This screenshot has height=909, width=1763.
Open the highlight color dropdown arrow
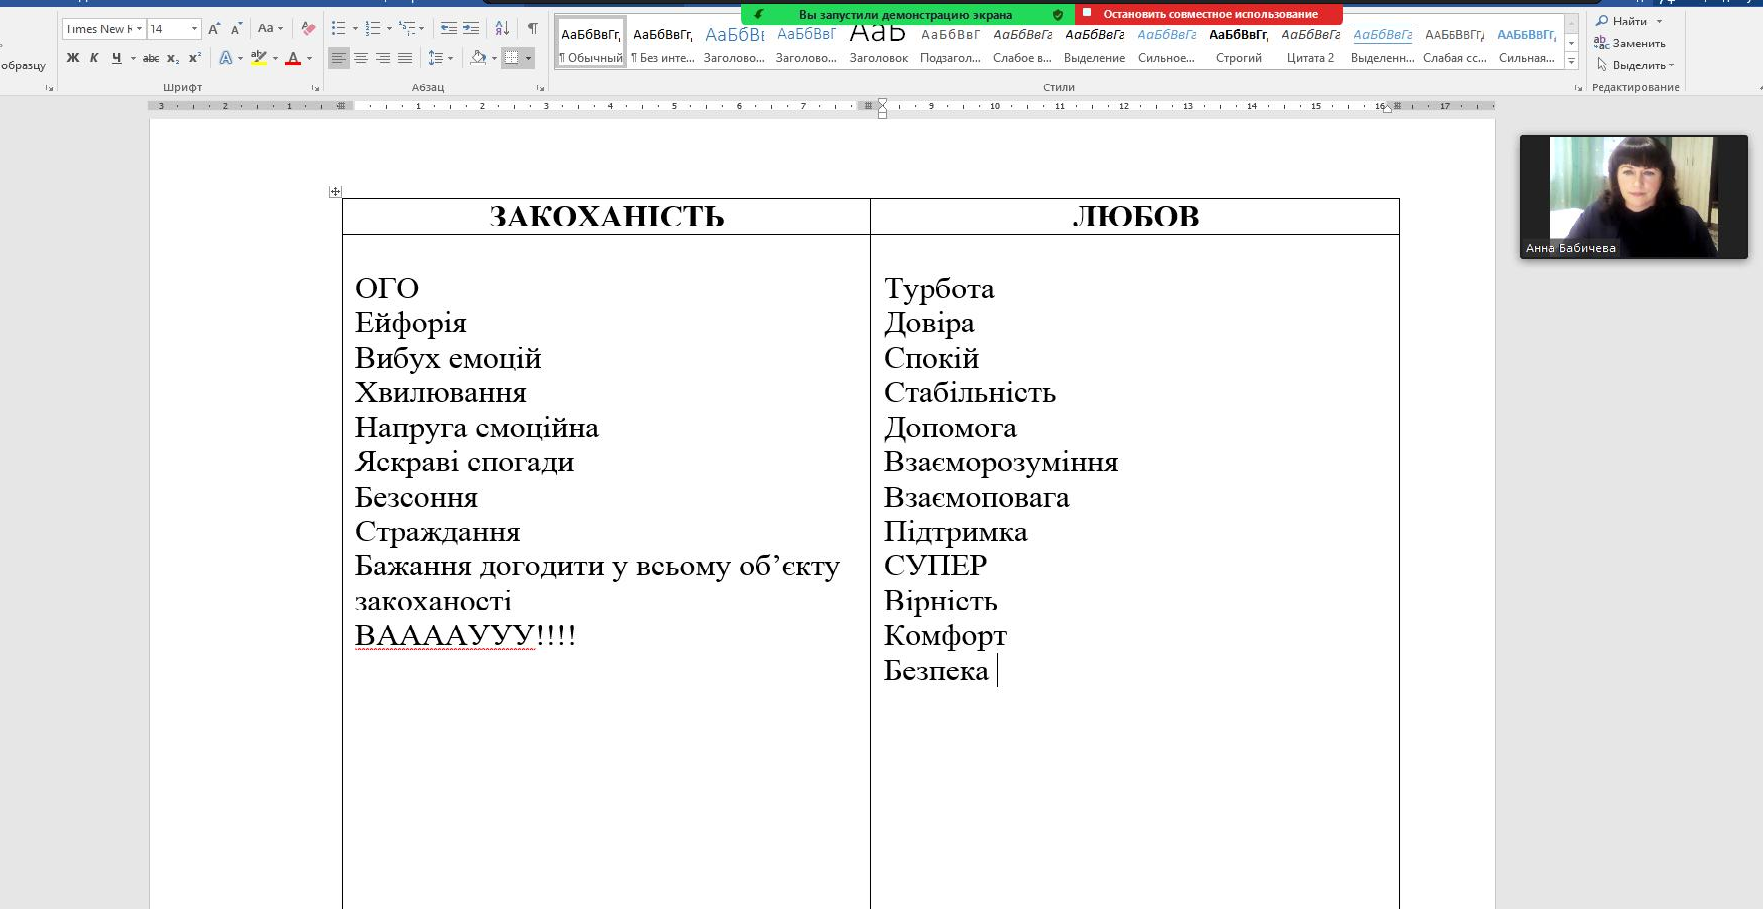(275, 58)
